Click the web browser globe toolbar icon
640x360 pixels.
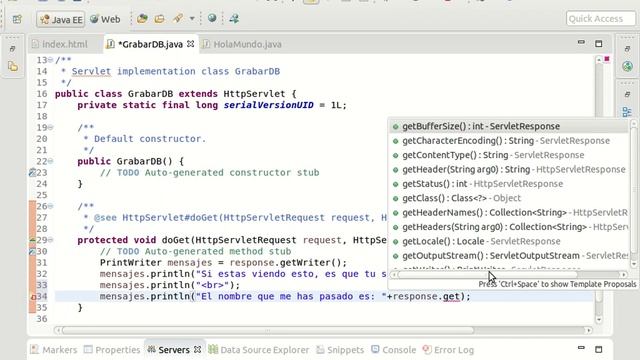pyautogui.click(x=212, y=18)
